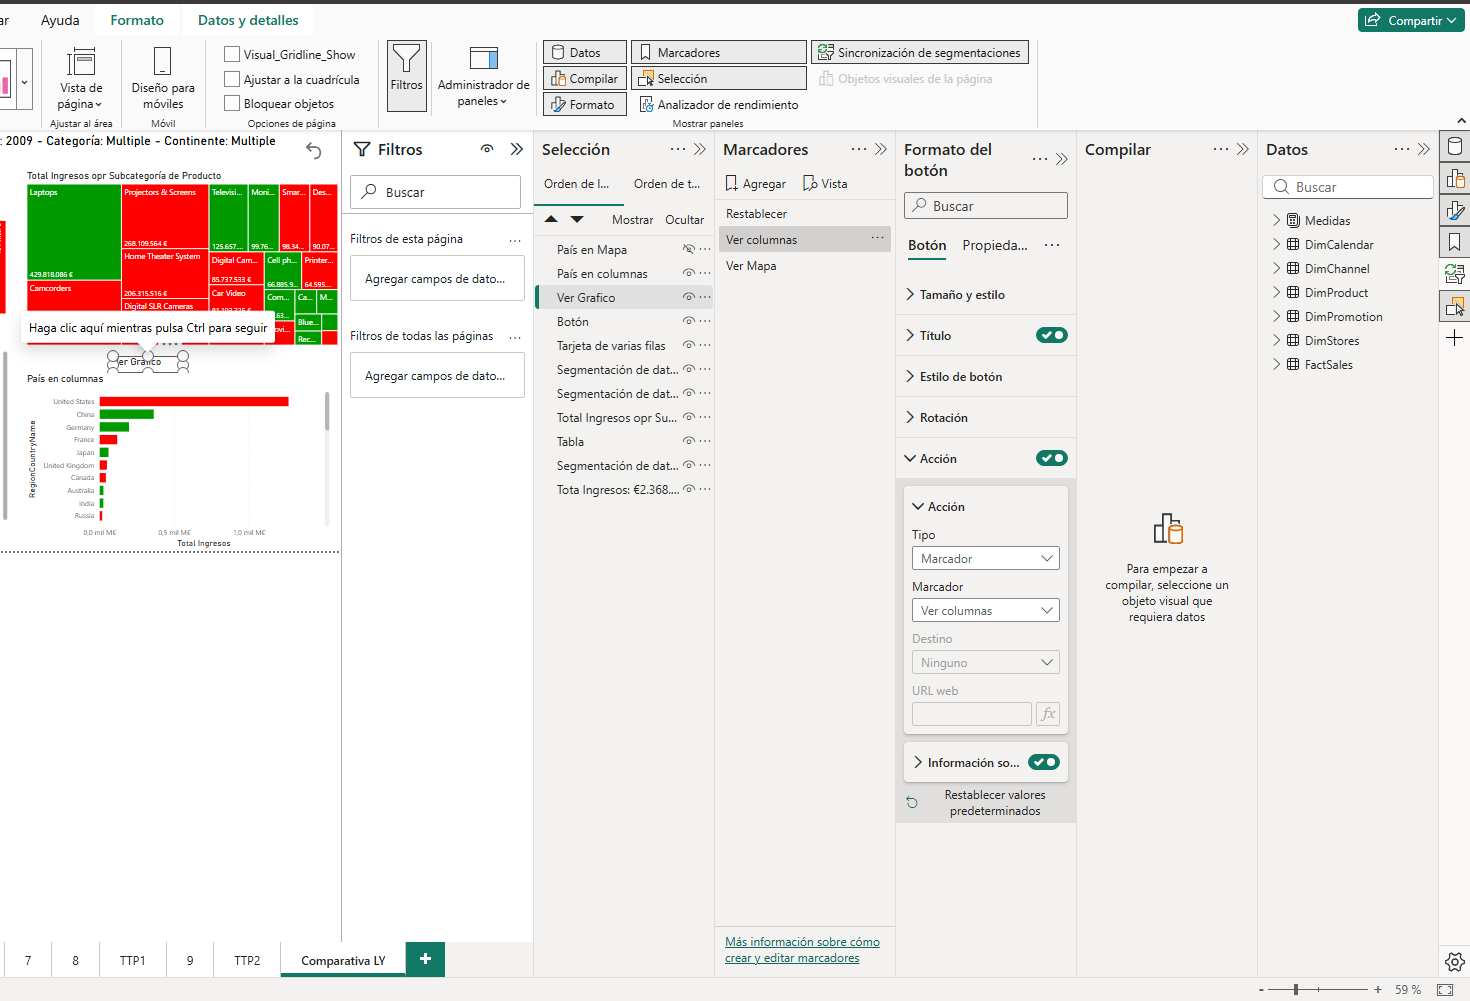Open the settings gear in right sidebar
The width and height of the screenshot is (1470, 1001).
point(1454,961)
